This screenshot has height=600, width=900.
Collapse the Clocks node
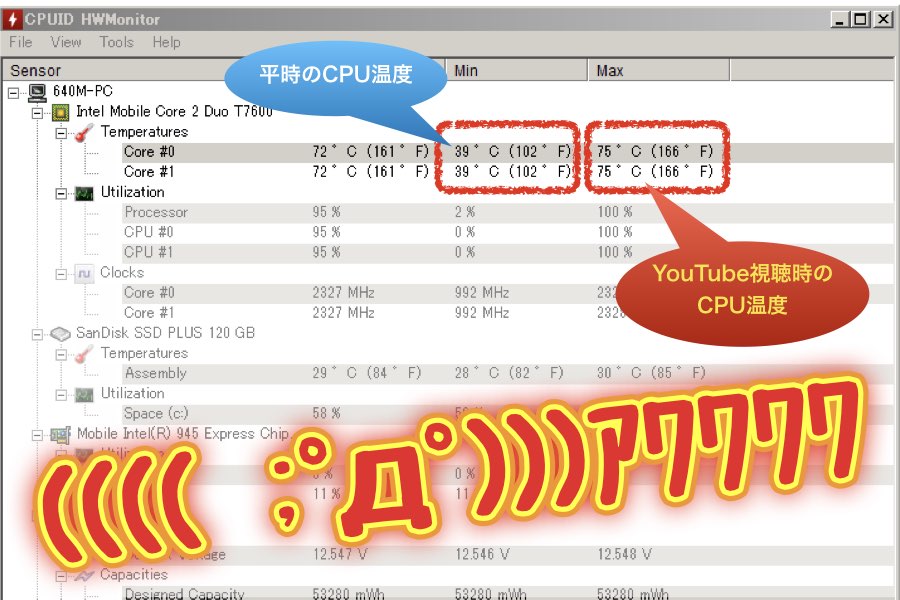pos(61,274)
